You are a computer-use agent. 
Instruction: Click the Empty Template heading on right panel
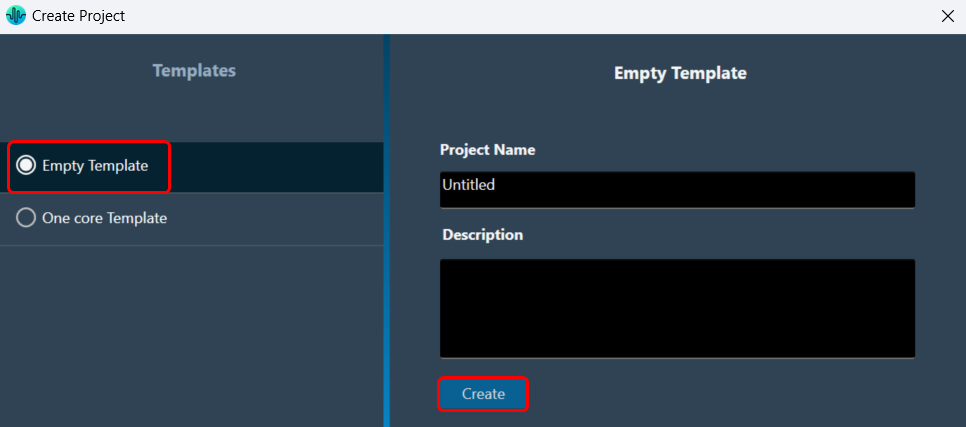pos(680,73)
